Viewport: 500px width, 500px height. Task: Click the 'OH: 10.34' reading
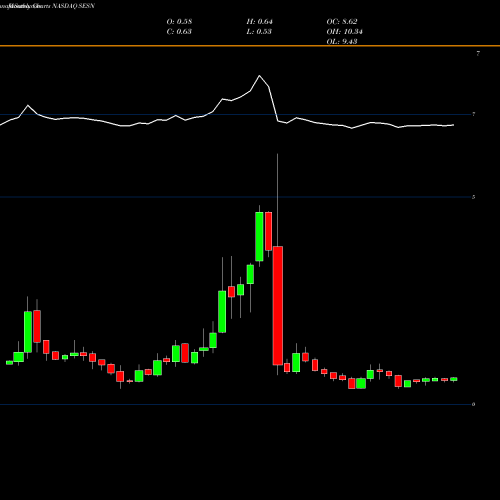345,32
